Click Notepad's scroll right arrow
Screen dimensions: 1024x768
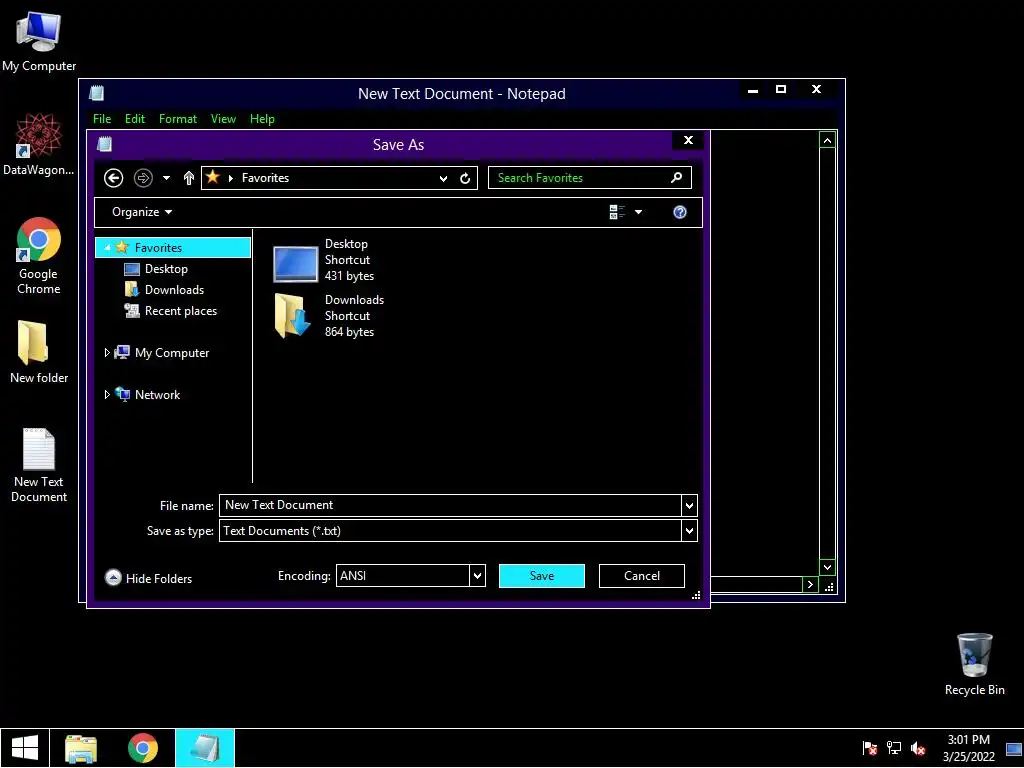pos(810,584)
